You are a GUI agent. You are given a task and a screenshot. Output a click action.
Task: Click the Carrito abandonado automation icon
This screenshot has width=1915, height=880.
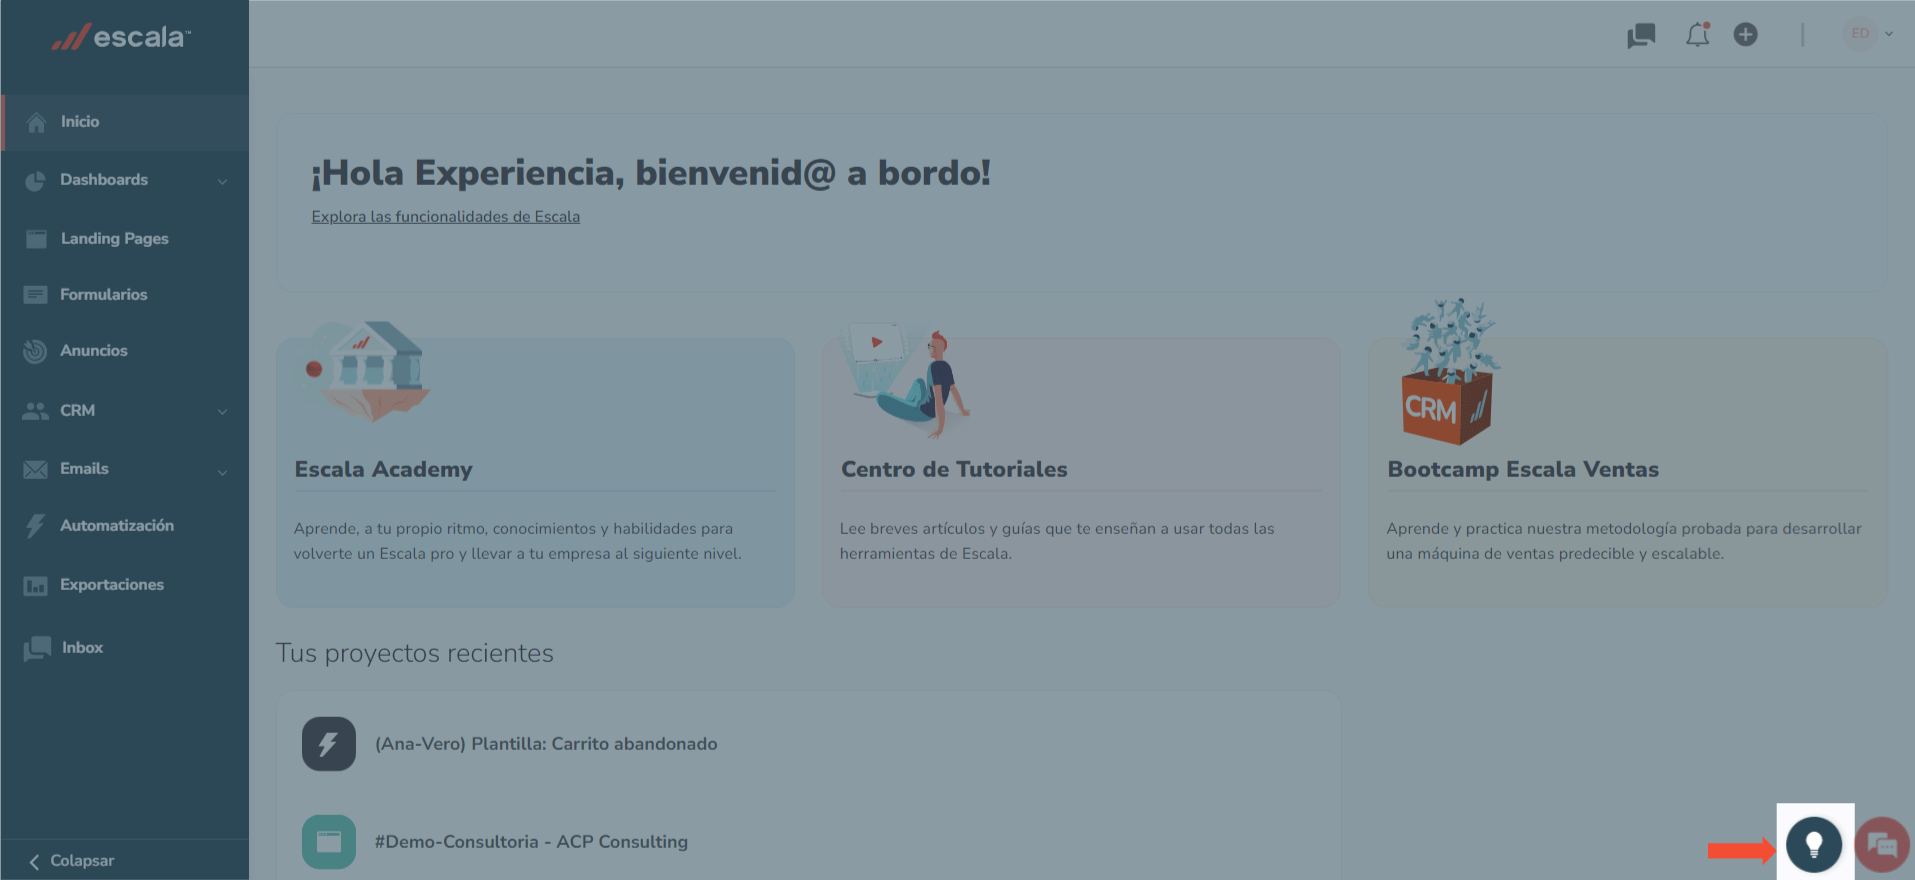tap(329, 744)
